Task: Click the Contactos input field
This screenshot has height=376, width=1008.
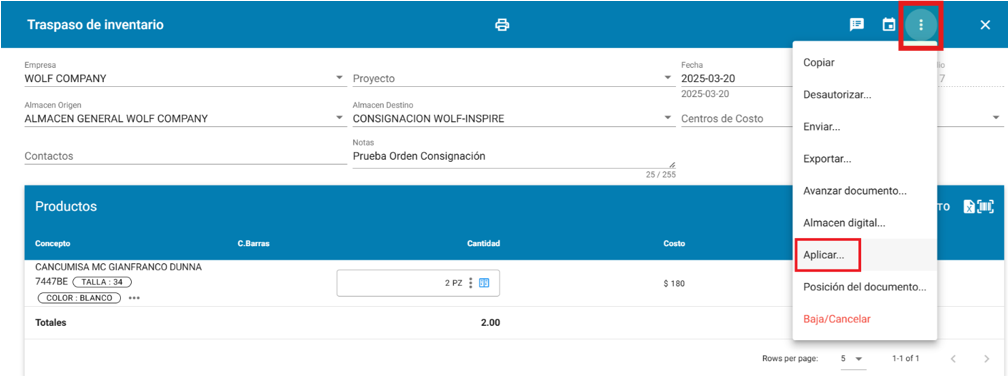Action: tap(185, 156)
